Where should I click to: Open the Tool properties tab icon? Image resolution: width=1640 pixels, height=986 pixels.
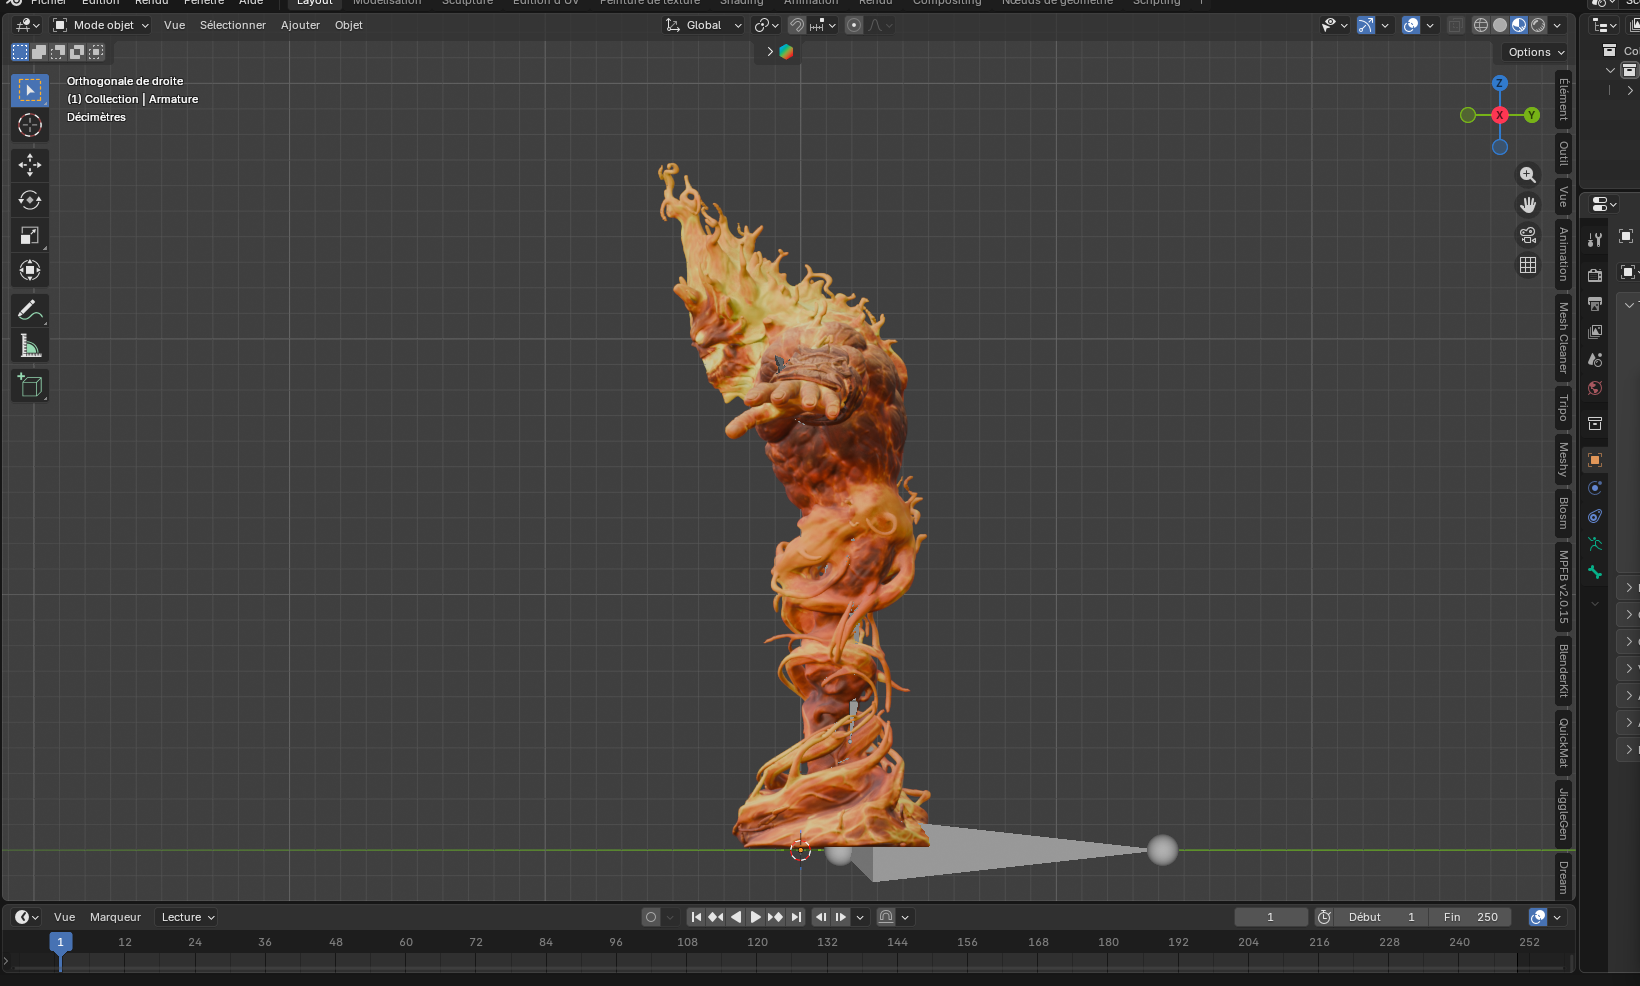pos(1595,239)
